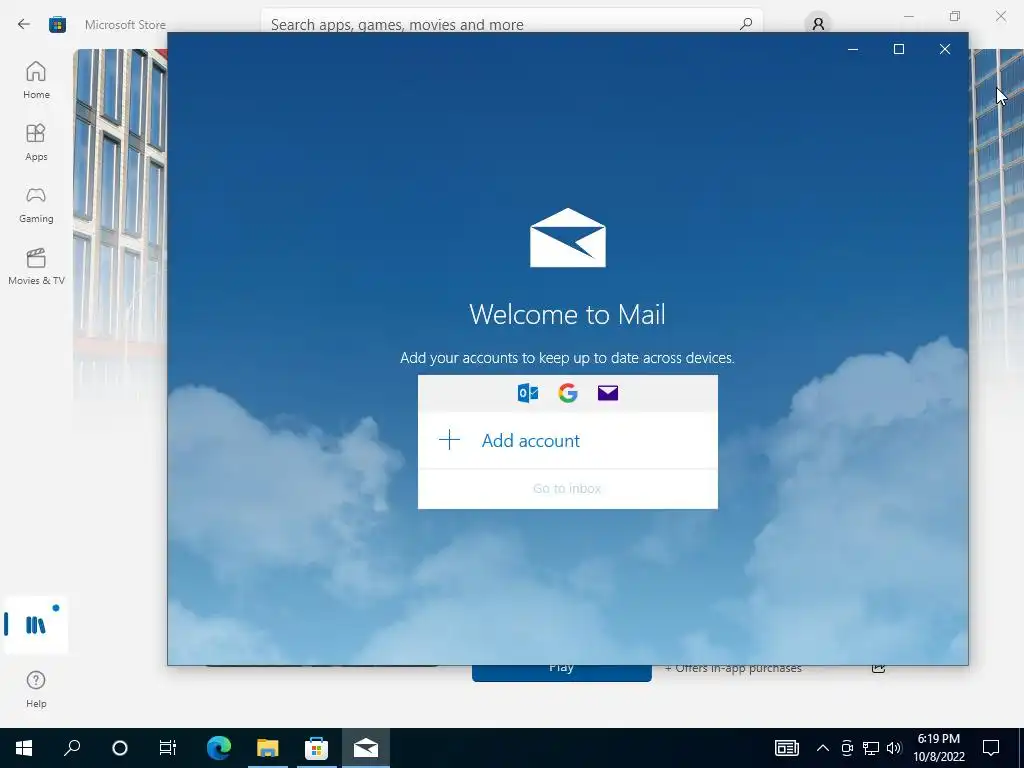Click the Outlook account icon
1024x768 pixels.
tap(528, 393)
